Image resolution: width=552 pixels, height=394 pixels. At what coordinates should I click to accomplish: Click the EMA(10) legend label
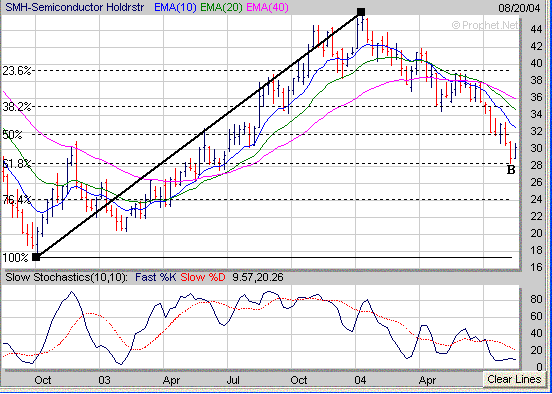coord(175,7)
